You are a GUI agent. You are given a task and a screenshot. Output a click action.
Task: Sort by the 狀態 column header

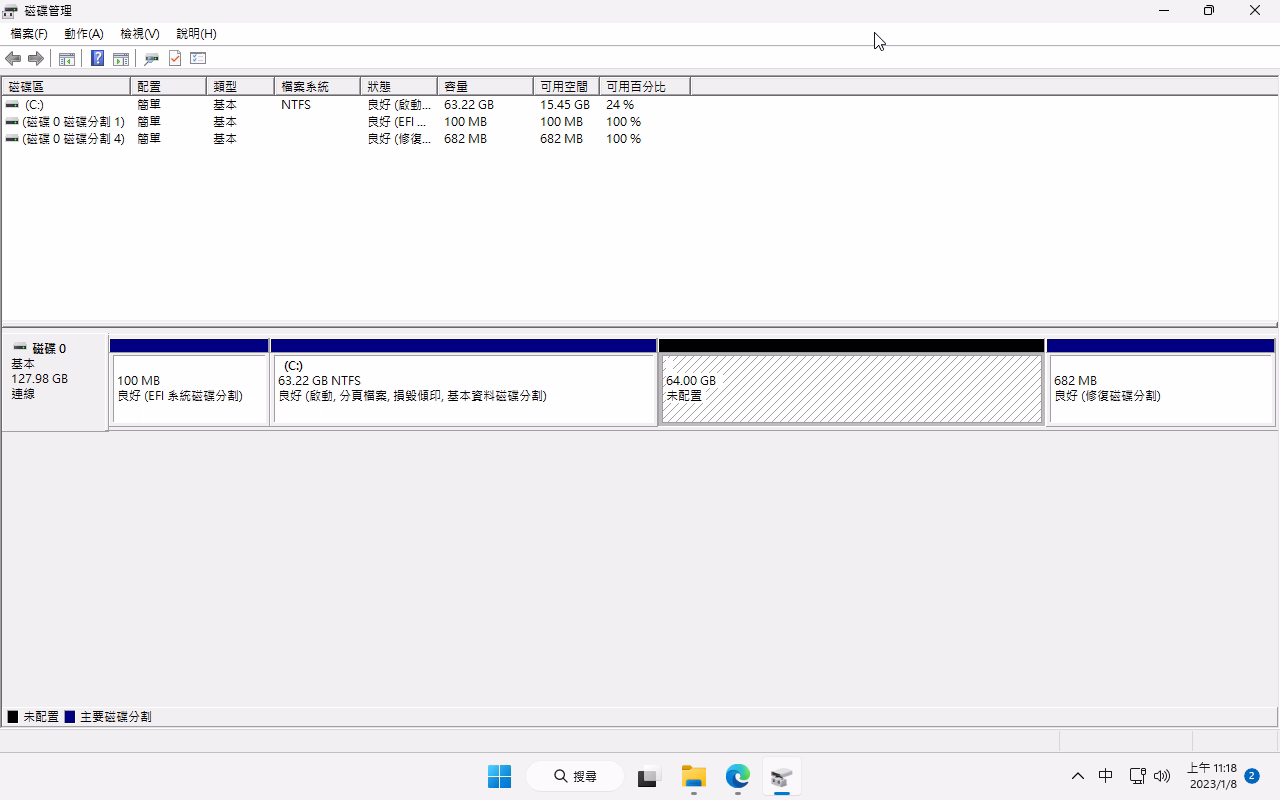(x=399, y=87)
